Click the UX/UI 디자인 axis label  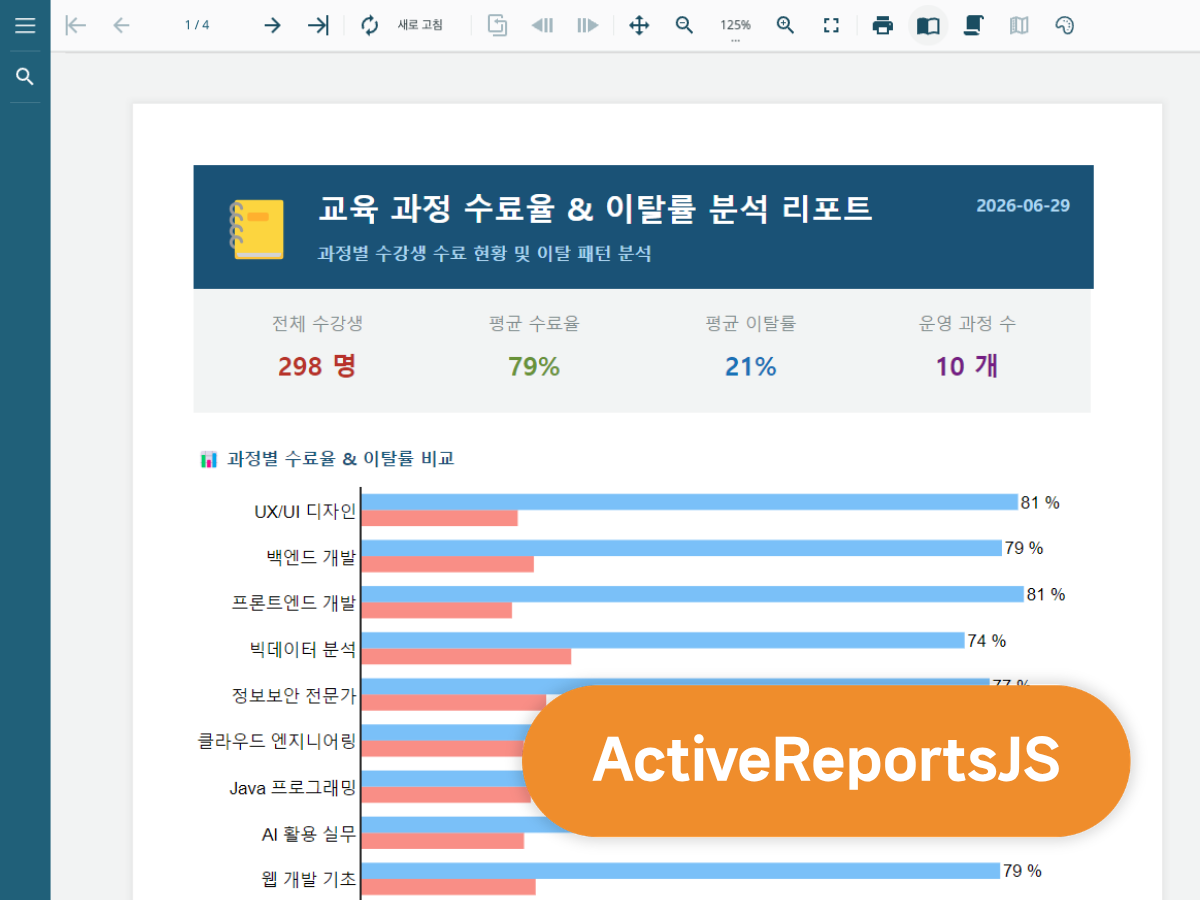point(305,511)
